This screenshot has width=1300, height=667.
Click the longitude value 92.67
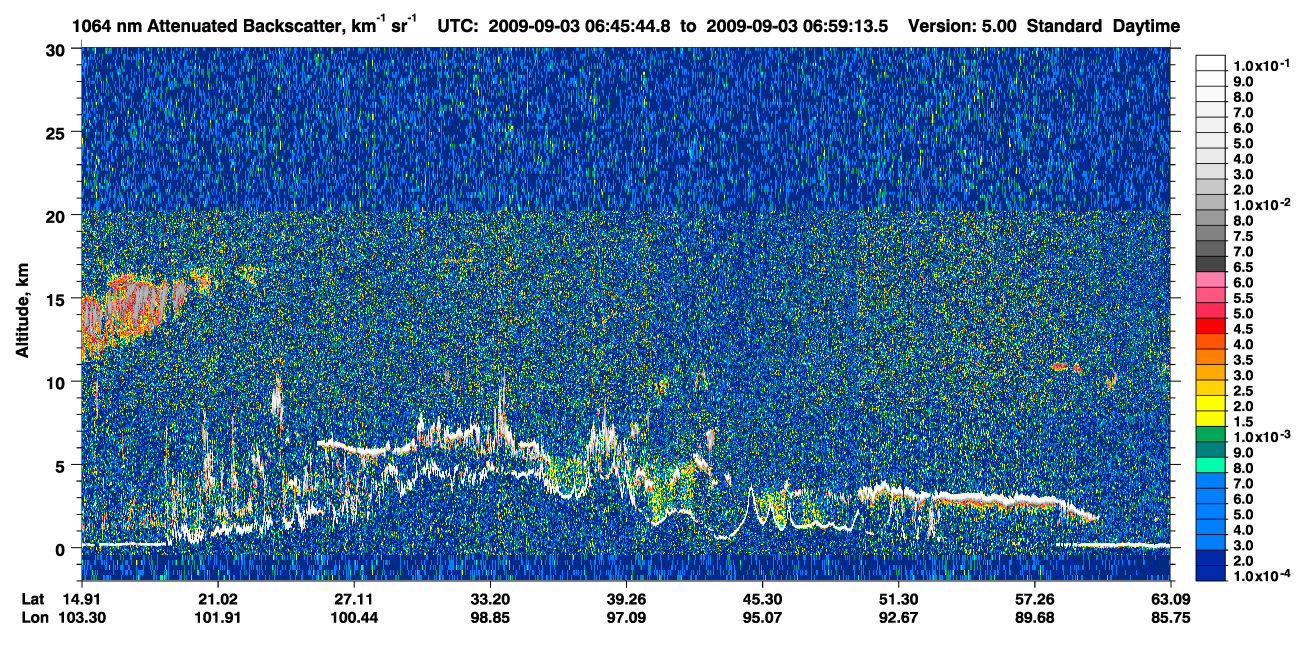tap(898, 617)
